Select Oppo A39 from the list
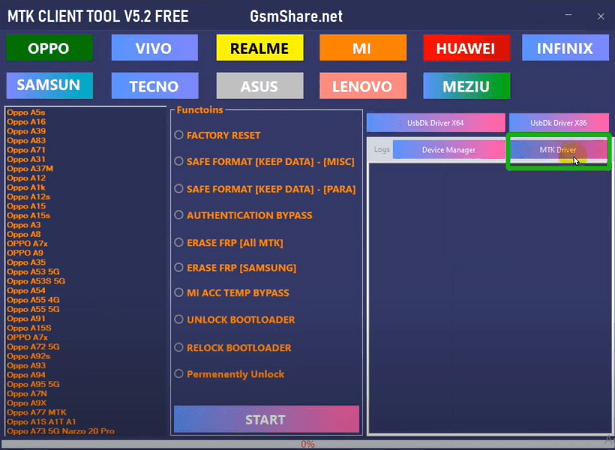 click(x=26, y=131)
